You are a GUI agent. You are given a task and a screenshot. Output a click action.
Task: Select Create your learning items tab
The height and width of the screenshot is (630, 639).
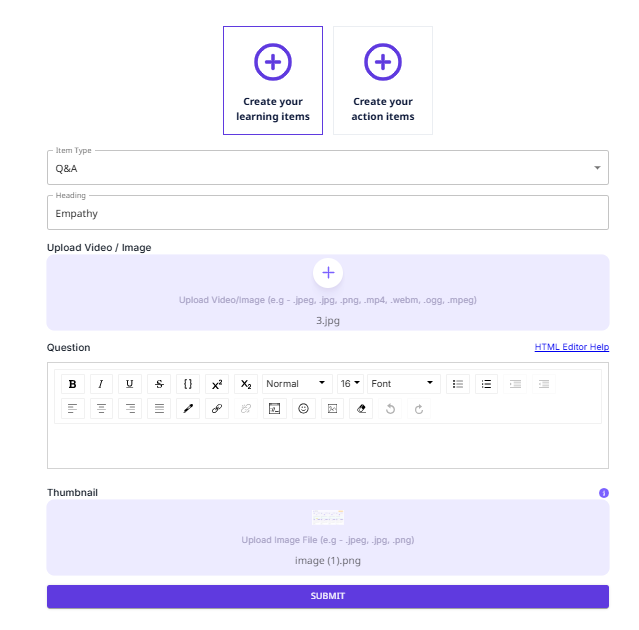(x=273, y=80)
